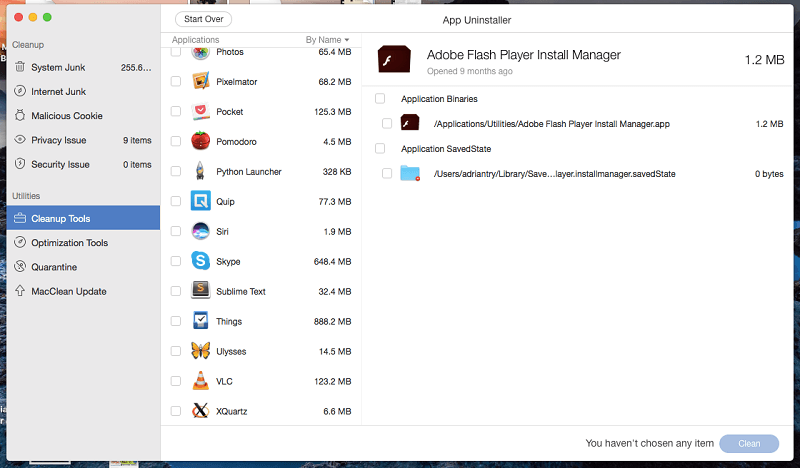Go to Quarantine section
The image size is (800, 468).
point(84,267)
